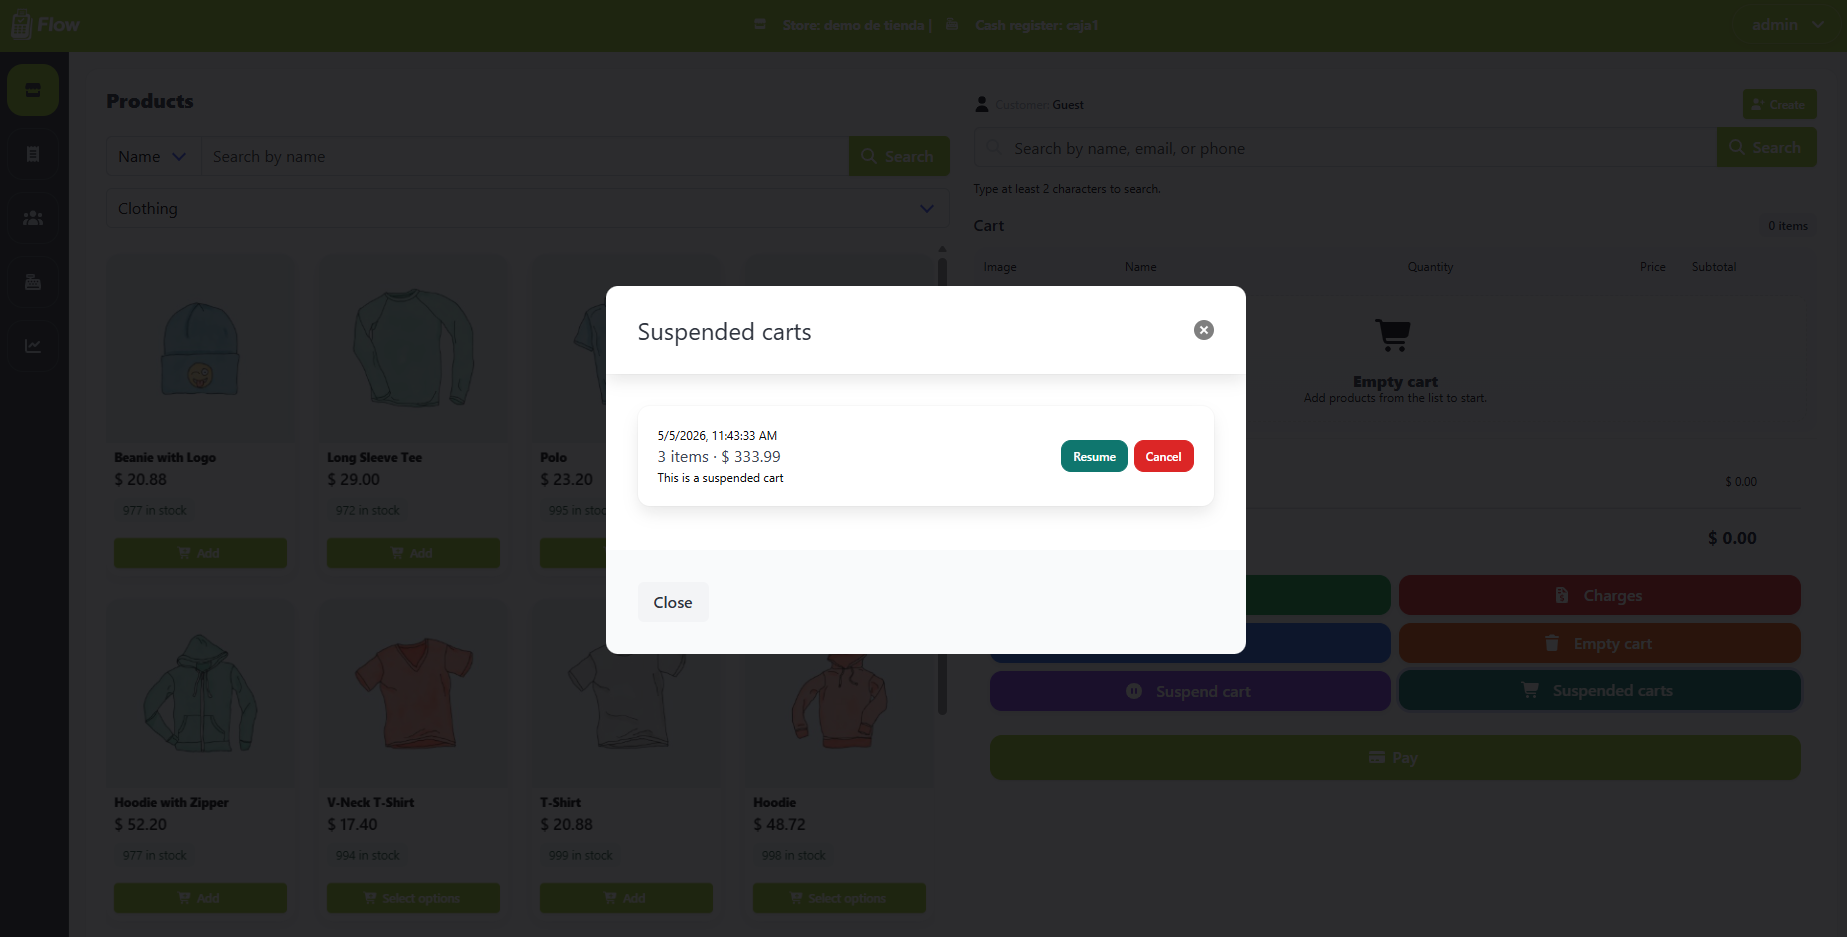
Task: Focus the Search by name product field
Action: (x=525, y=156)
